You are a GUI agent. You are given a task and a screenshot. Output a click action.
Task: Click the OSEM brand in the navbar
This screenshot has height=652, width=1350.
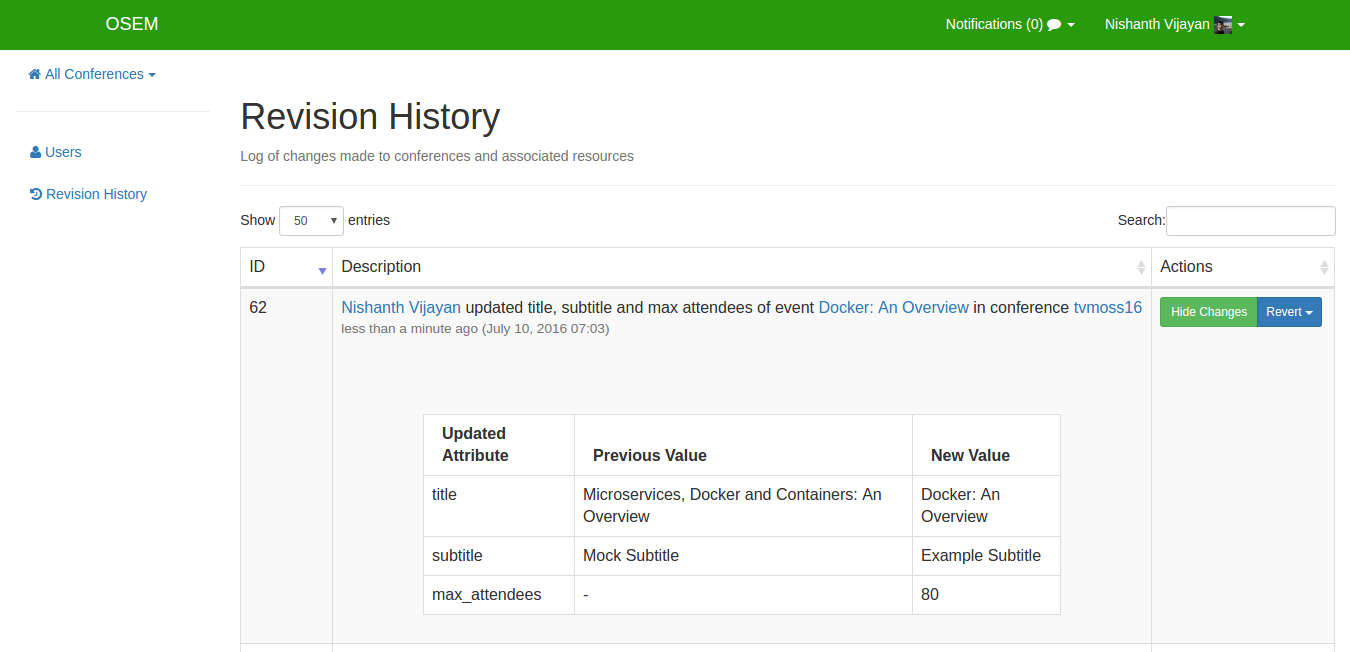click(132, 24)
